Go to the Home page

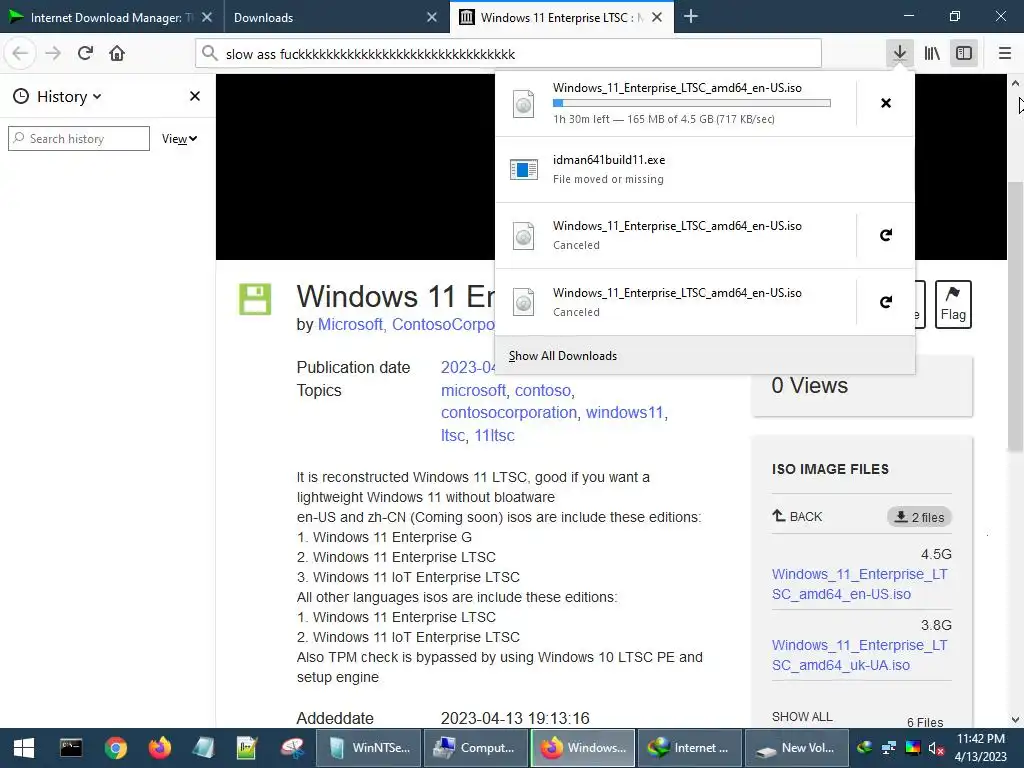117,53
